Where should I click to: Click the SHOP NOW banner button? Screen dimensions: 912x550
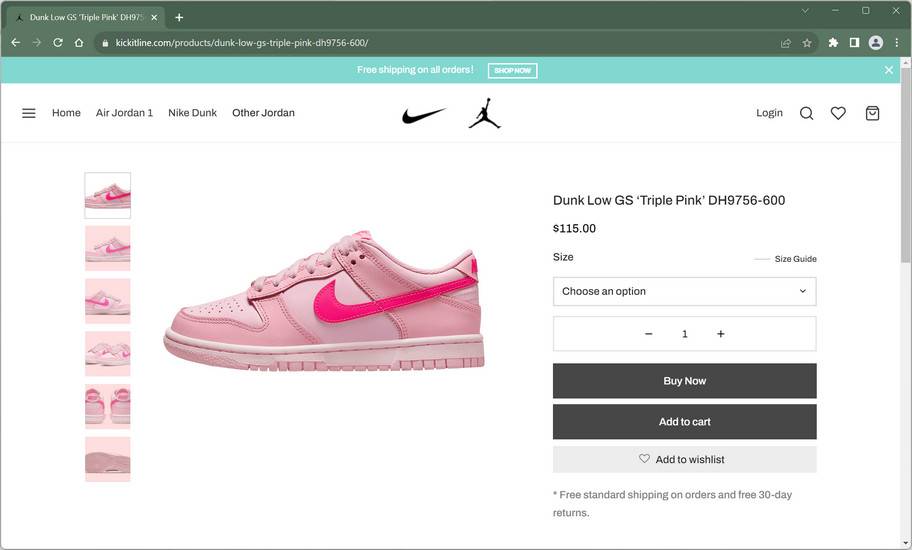[x=512, y=70]
